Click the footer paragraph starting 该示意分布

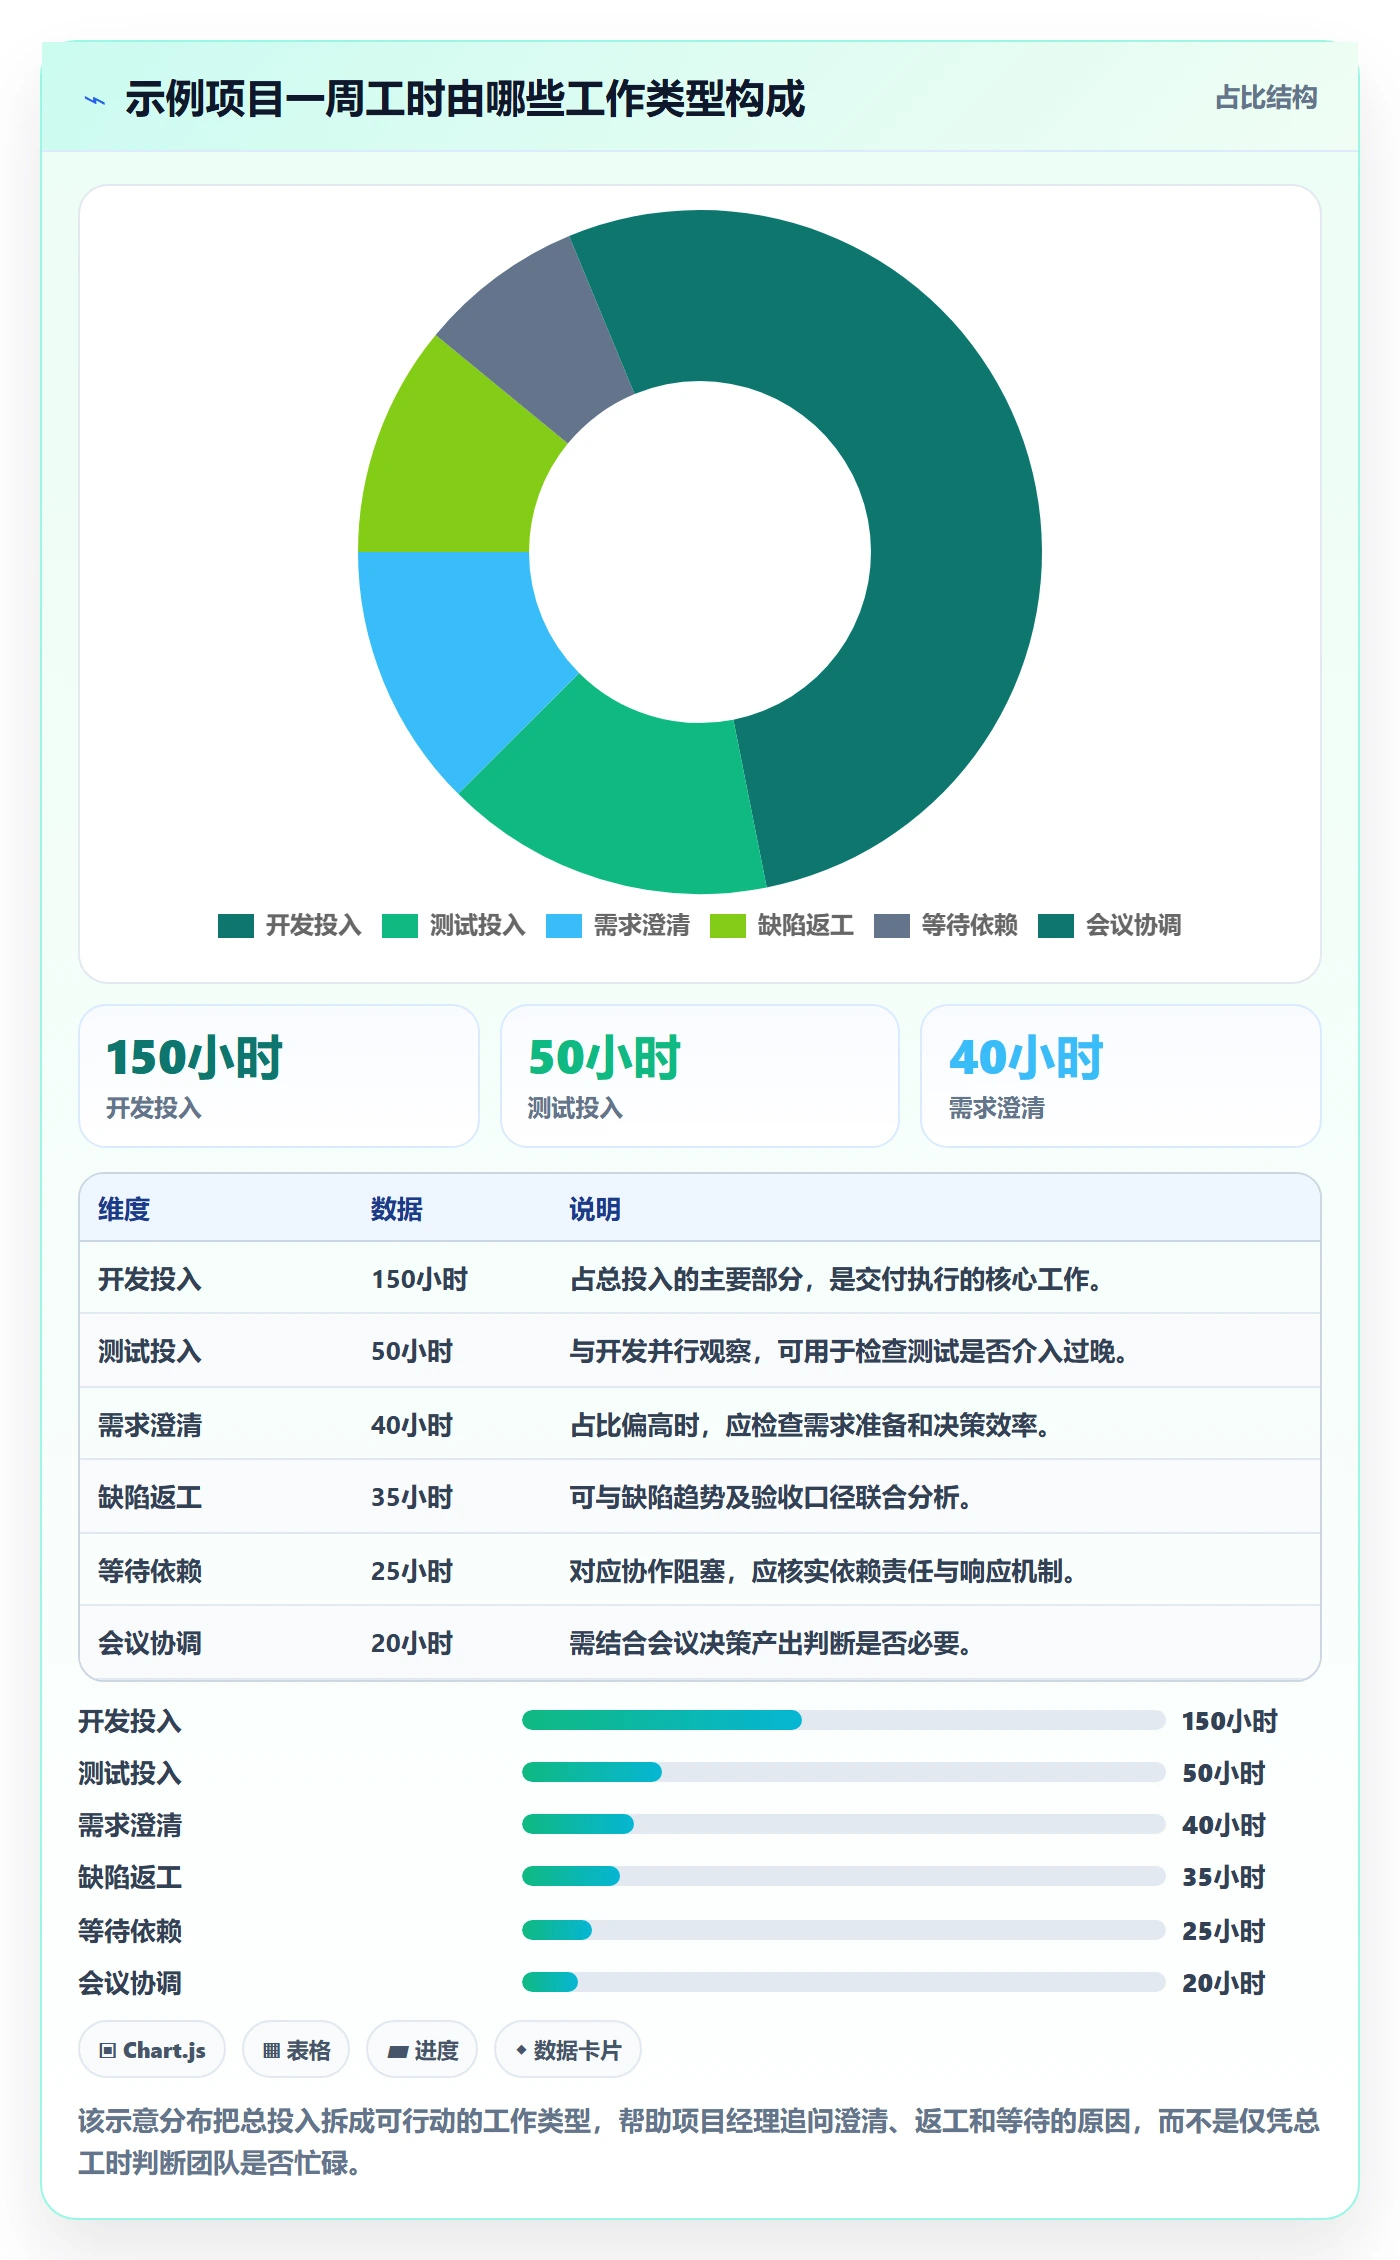pyautogui.click(x=699, y=2141)
